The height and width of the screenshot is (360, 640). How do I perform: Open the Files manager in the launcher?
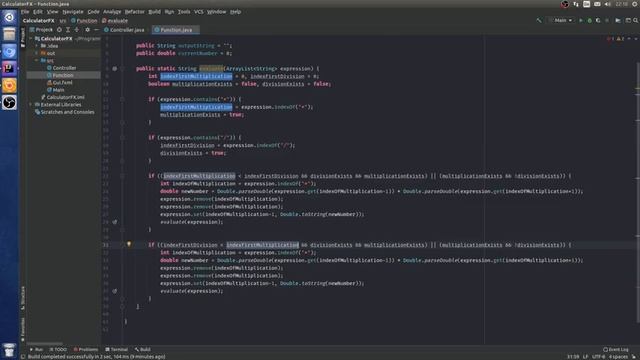point(9,34)
